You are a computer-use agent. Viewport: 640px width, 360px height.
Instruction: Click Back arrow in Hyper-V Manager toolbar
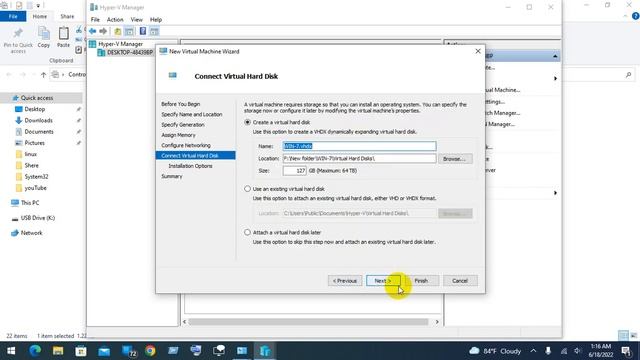(x=93, y=31)
